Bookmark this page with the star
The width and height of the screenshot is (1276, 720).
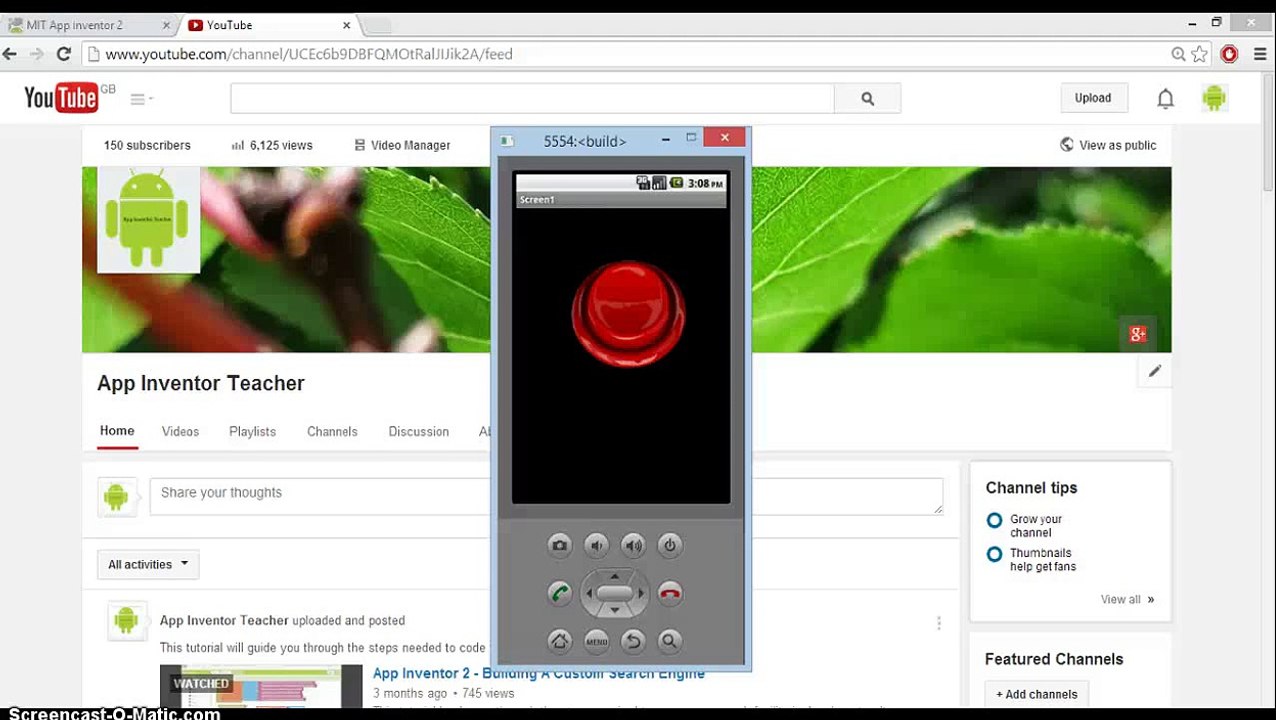[1200, 54]
